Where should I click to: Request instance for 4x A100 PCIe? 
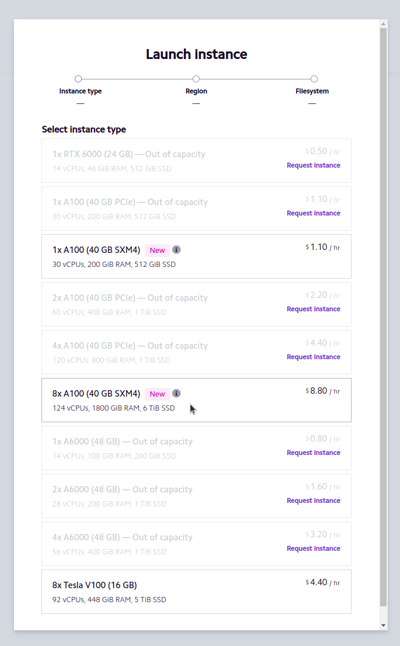[x=313, y=357]
